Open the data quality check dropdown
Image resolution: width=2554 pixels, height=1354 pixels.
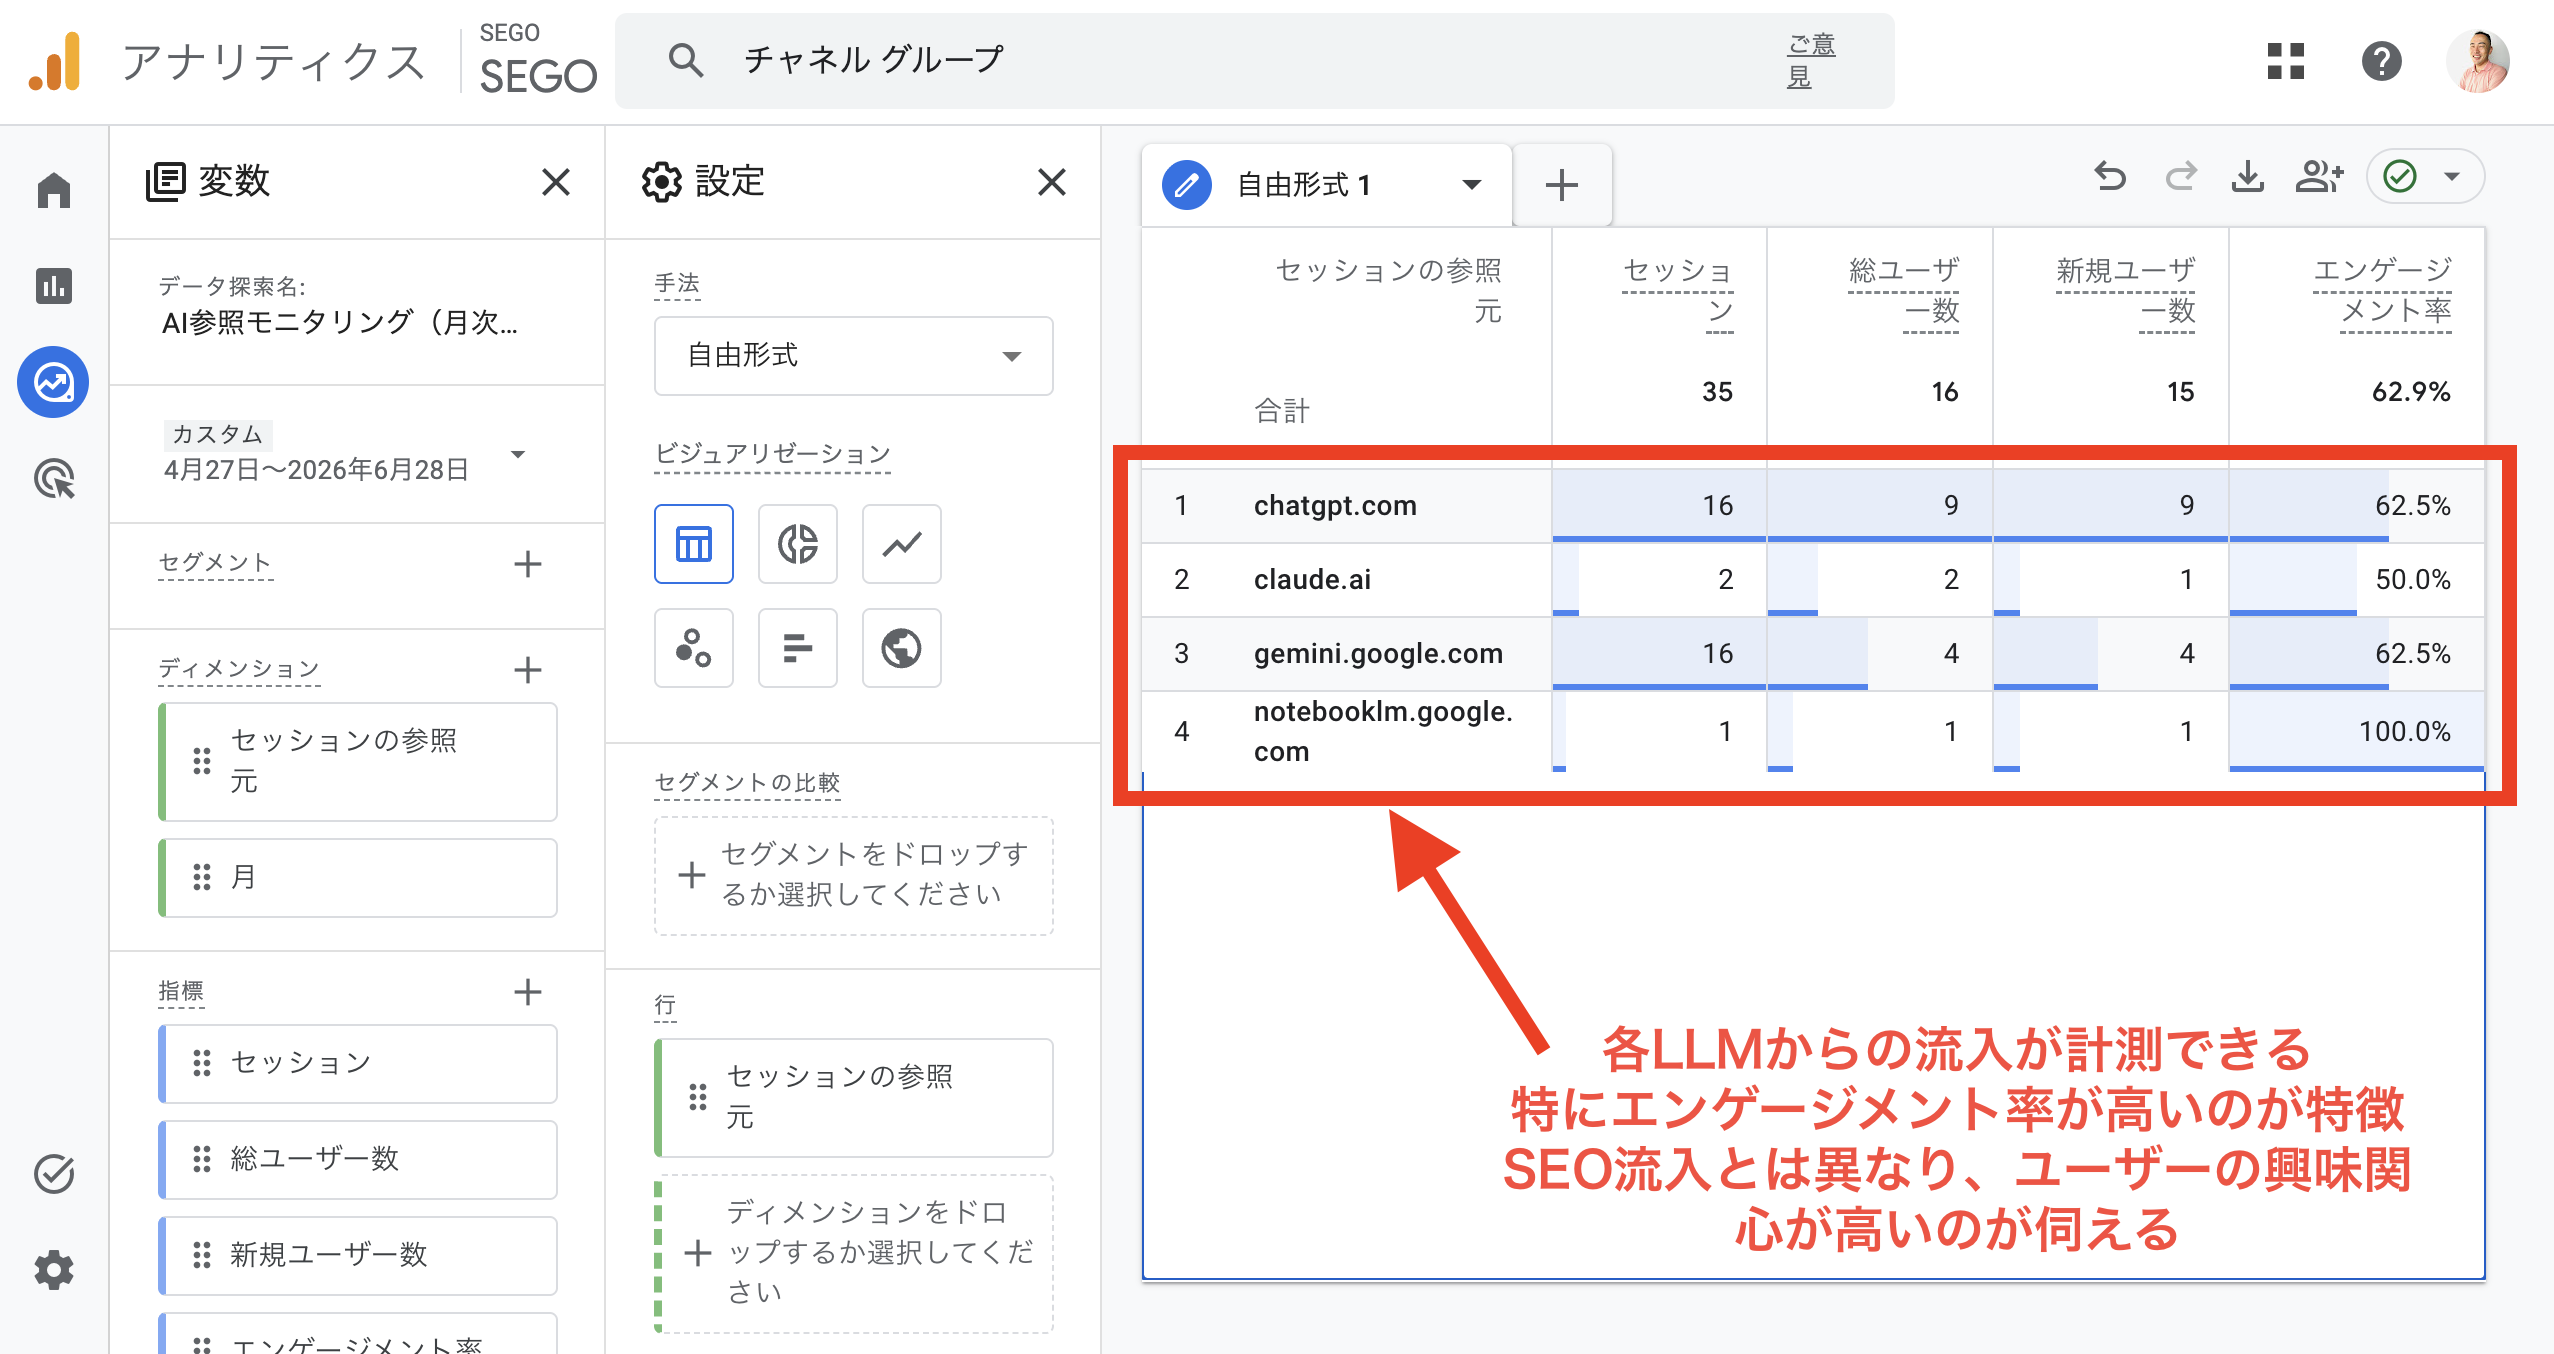tap(2425, 177)
